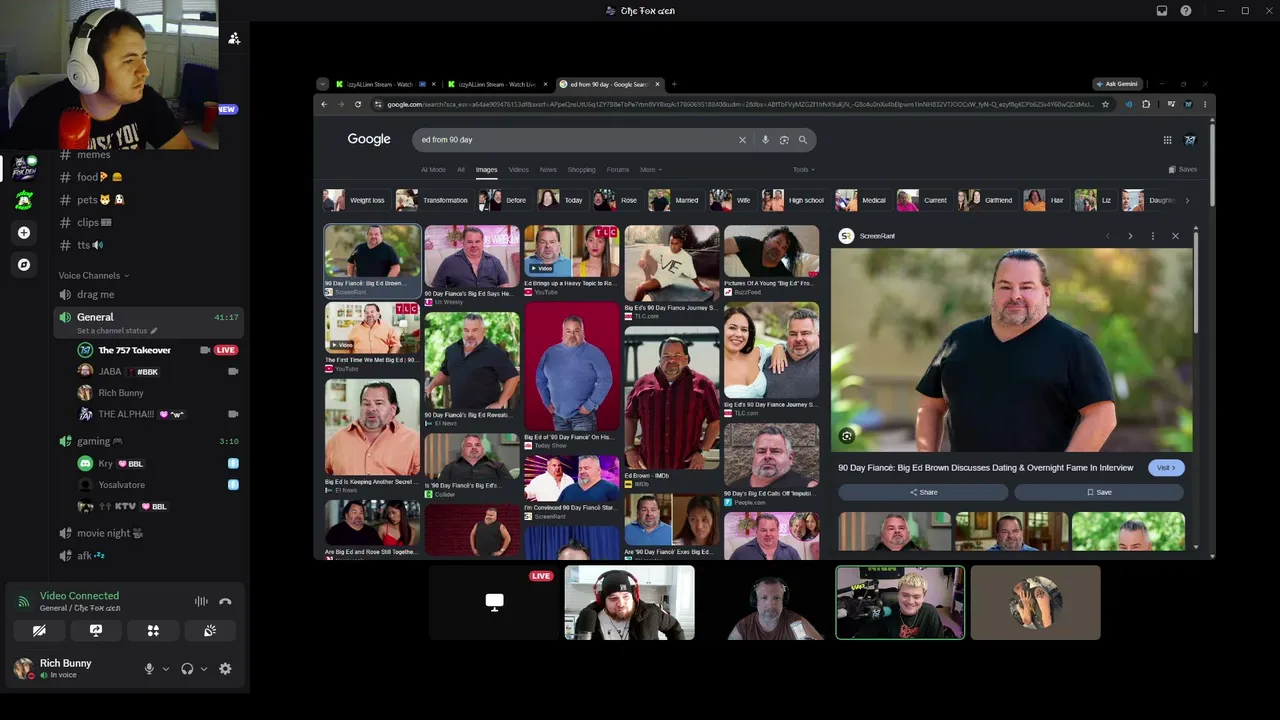This screenshot has height=720, width=1280.
Task: Collapse the Voice Channels category
Action: point(94,276)
